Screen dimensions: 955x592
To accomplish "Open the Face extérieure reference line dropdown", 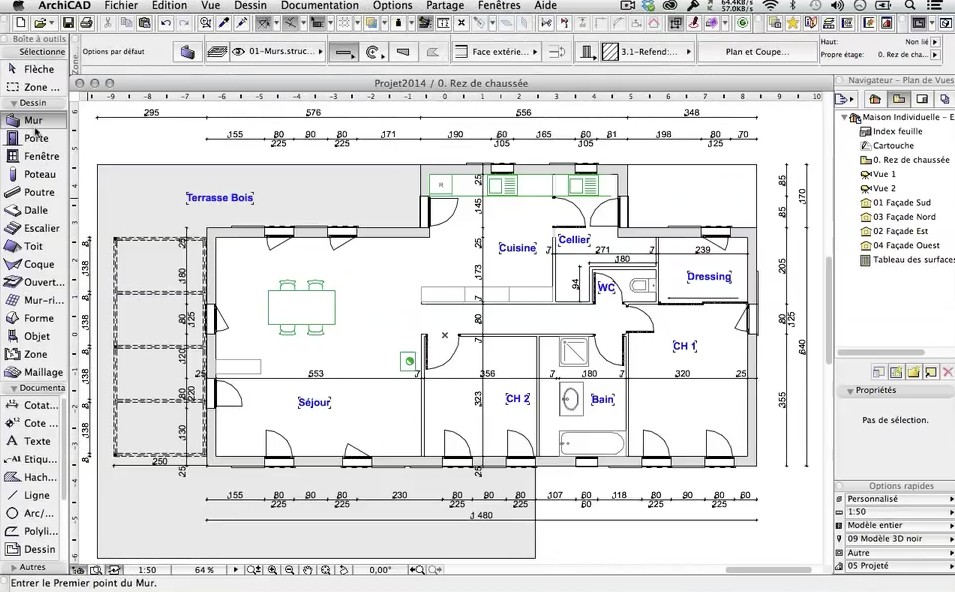I will [x=497, y=52].
